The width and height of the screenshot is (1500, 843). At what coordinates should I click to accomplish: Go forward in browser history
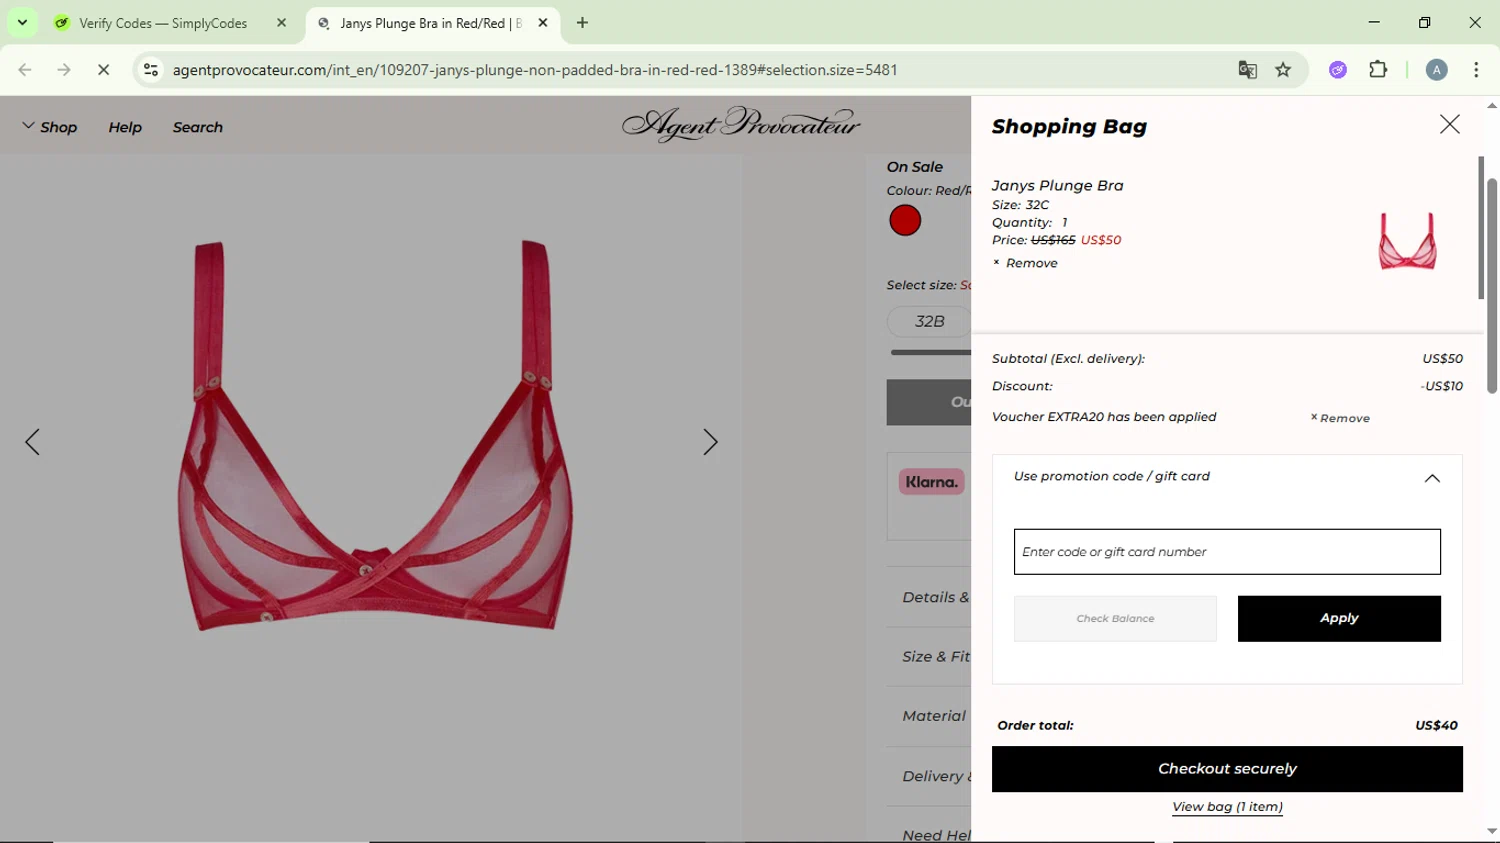(64, 70)
